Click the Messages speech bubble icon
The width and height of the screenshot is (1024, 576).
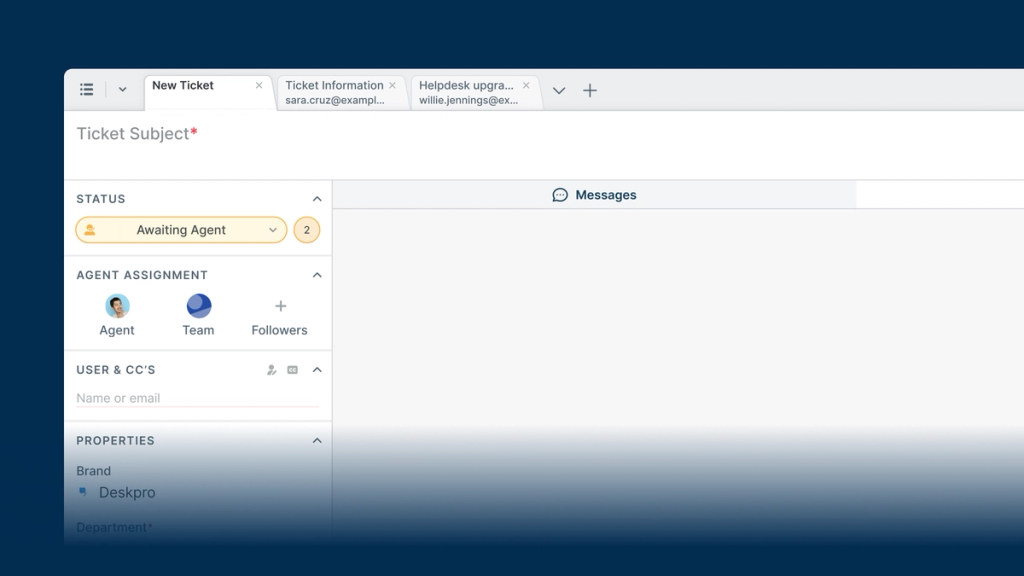pyautogui.click(x=560, y=195)
